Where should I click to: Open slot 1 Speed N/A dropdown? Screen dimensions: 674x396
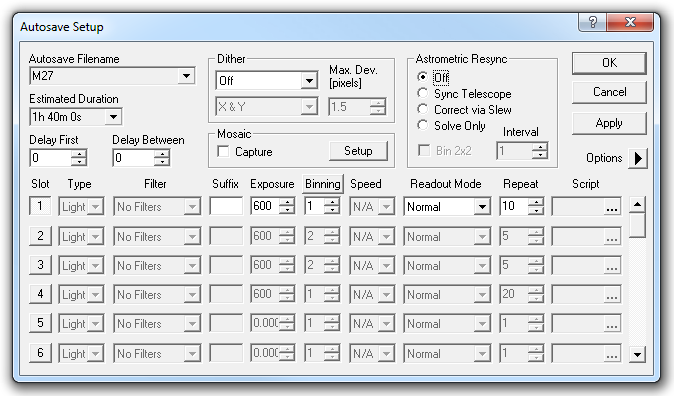(x=386, y=207)
